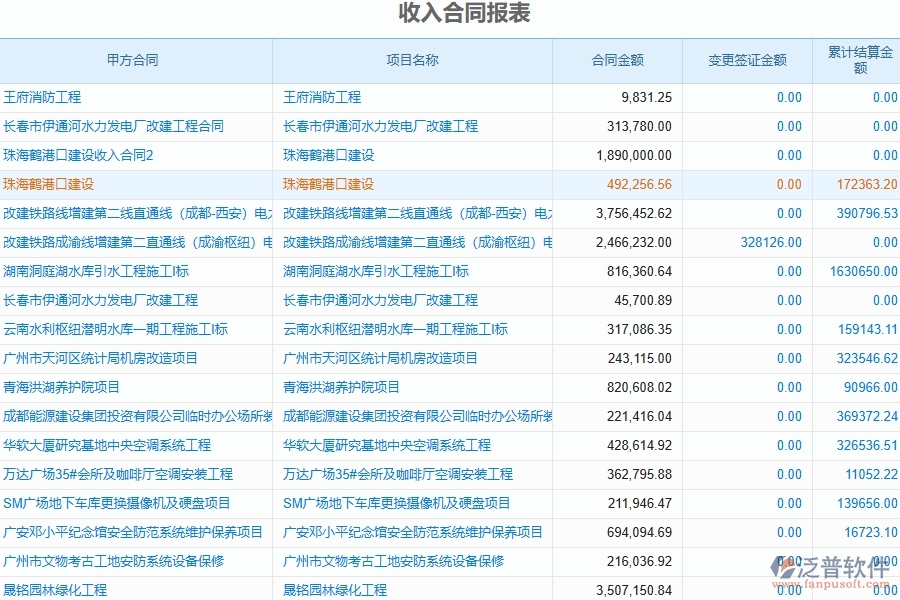Sort by the 合同金额 column header
900x600 pixels.
click(618, 60)
